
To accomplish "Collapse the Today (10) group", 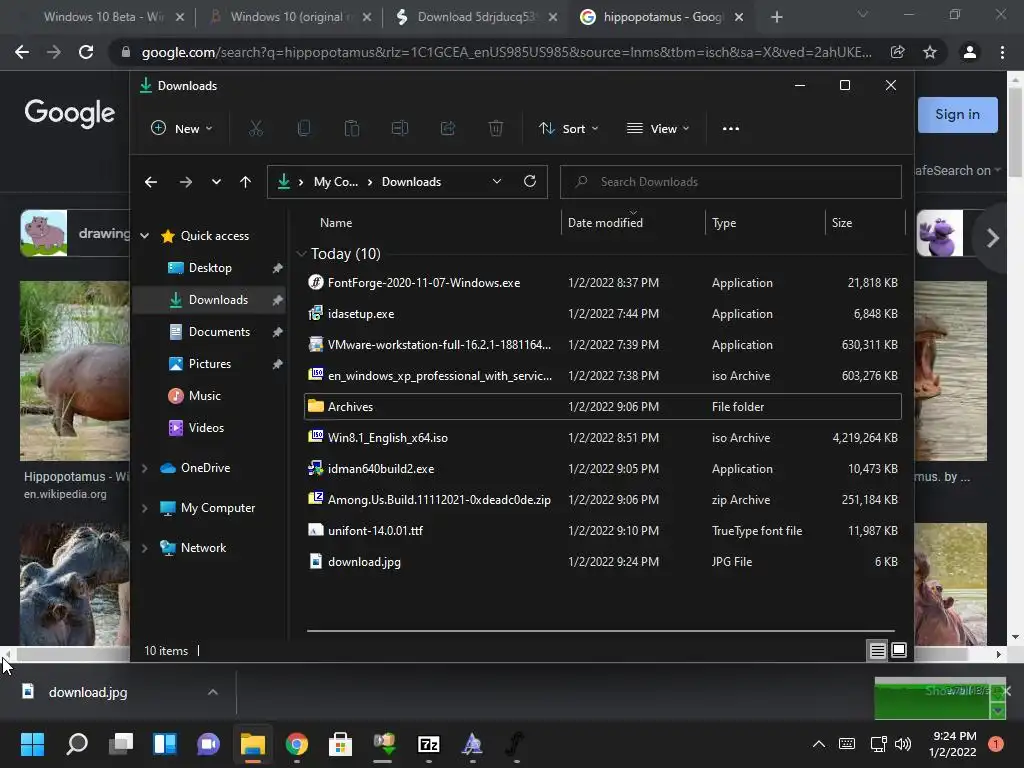I will [301, 253].
